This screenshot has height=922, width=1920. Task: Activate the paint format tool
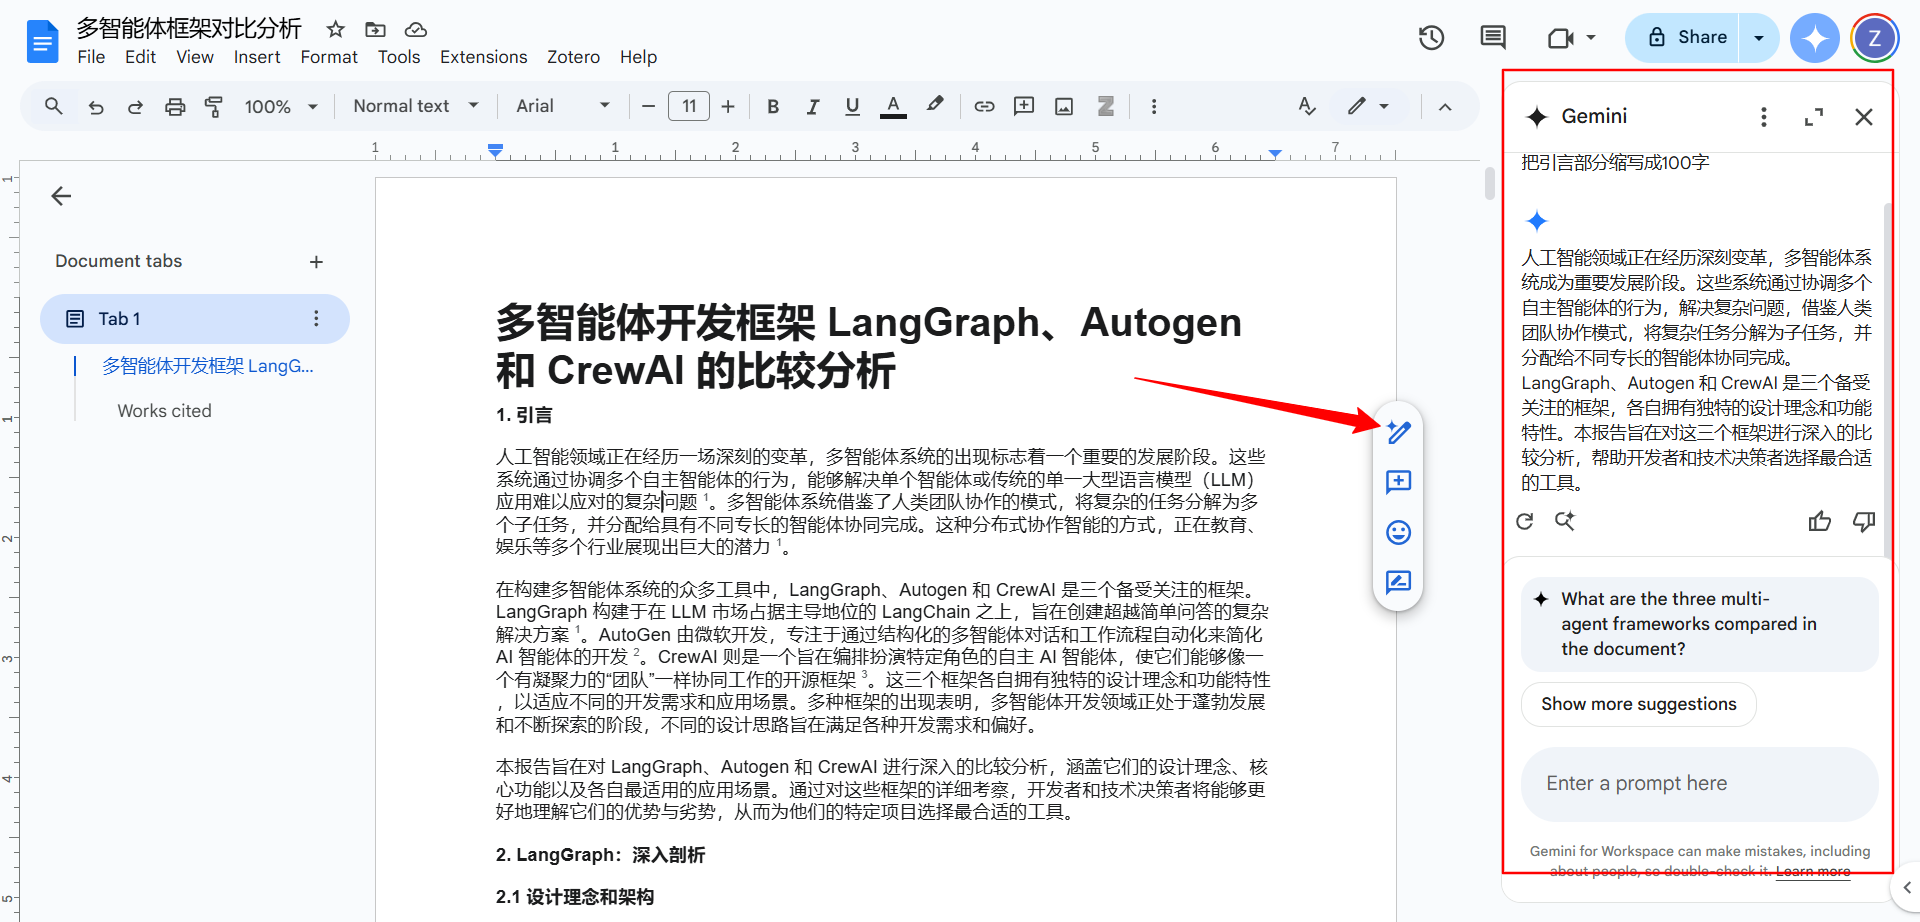[x=213, y=106]
